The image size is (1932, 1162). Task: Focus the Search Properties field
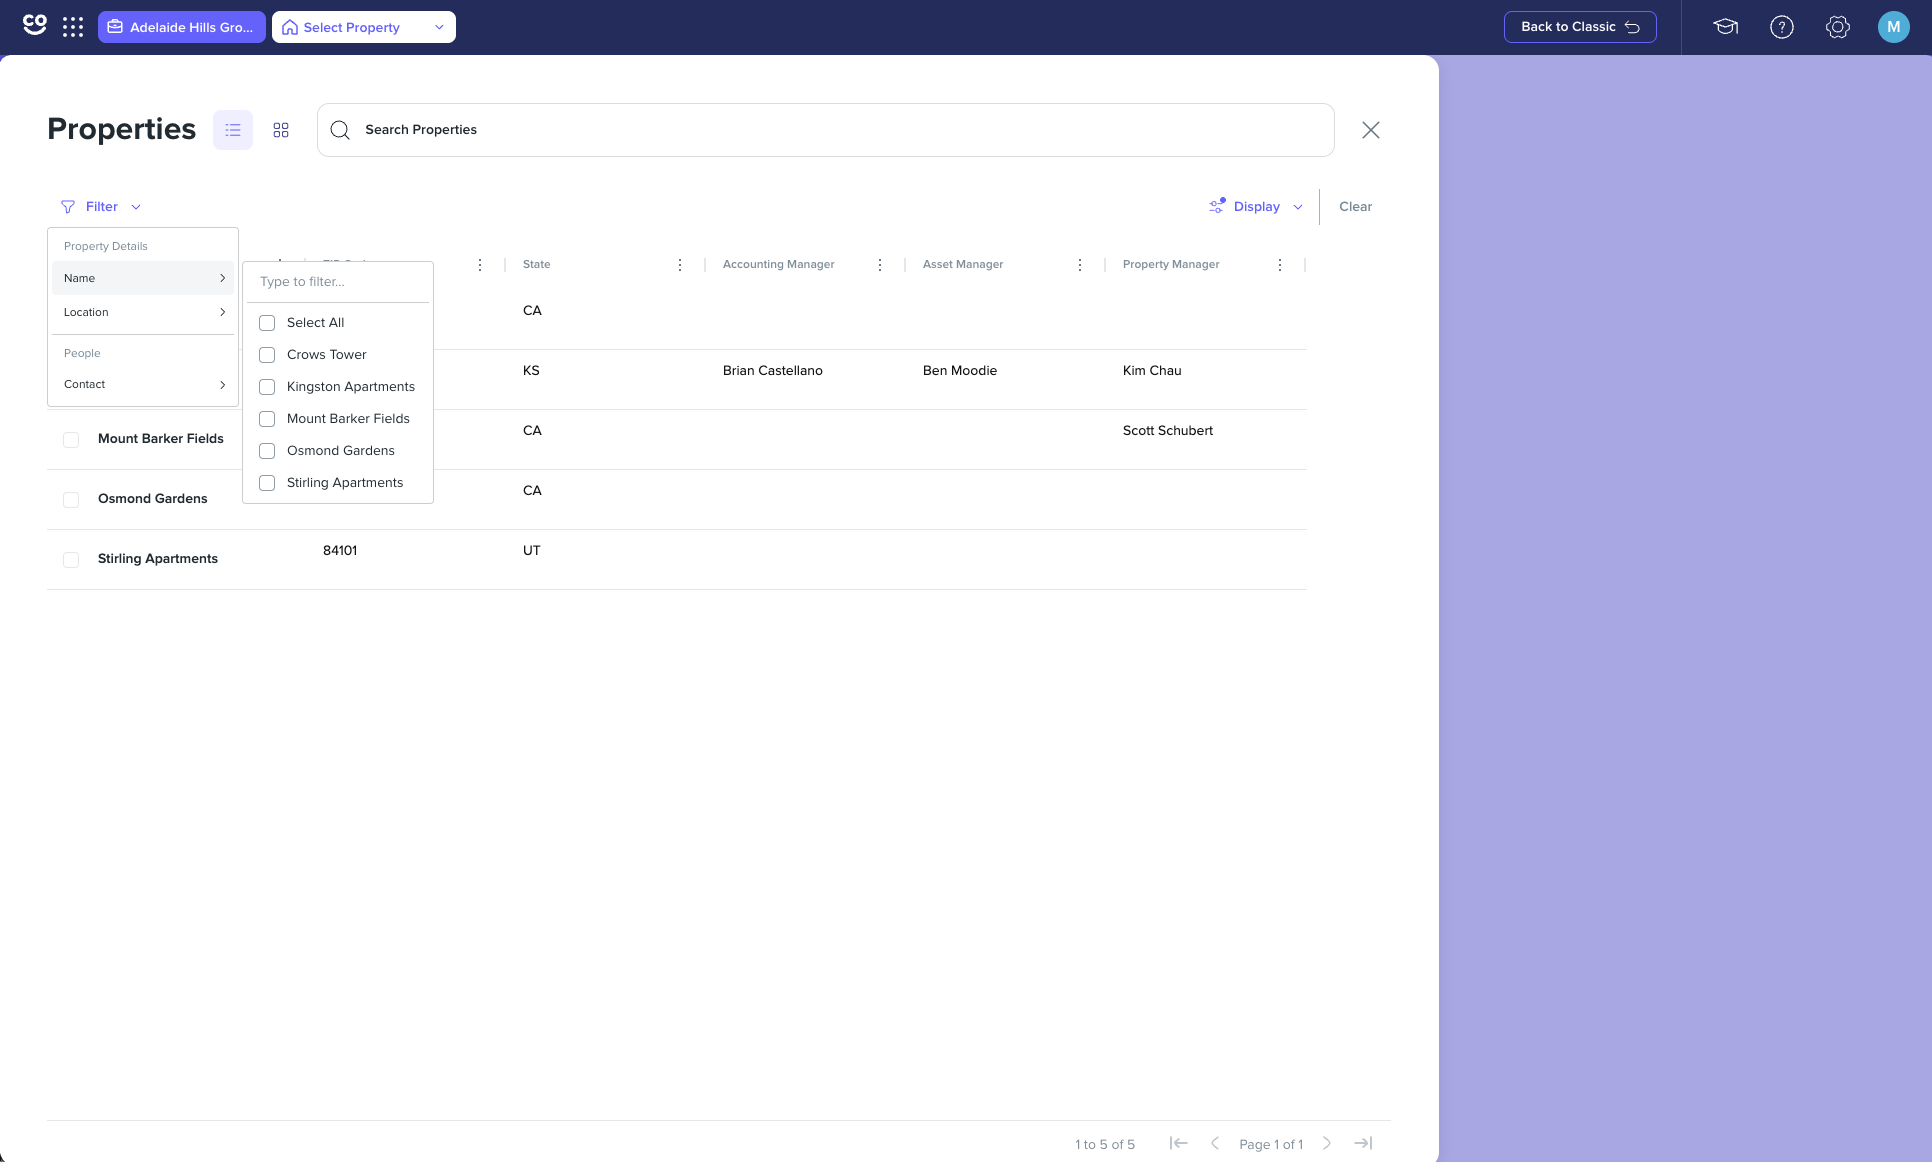coord(826,130)
